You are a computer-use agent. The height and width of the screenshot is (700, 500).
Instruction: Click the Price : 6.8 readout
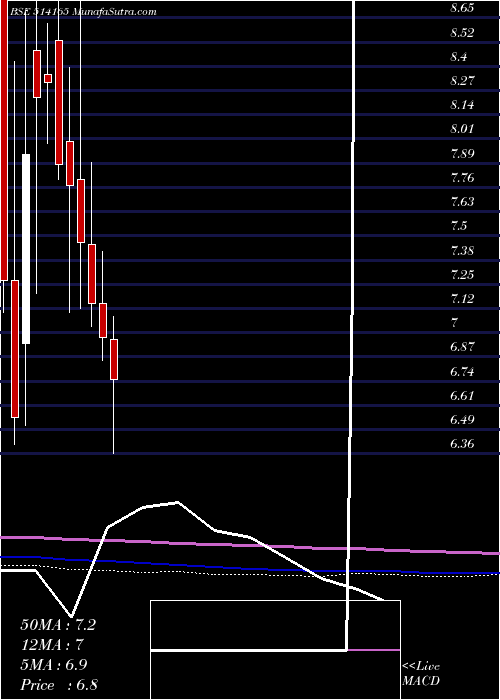pos(59,685)
